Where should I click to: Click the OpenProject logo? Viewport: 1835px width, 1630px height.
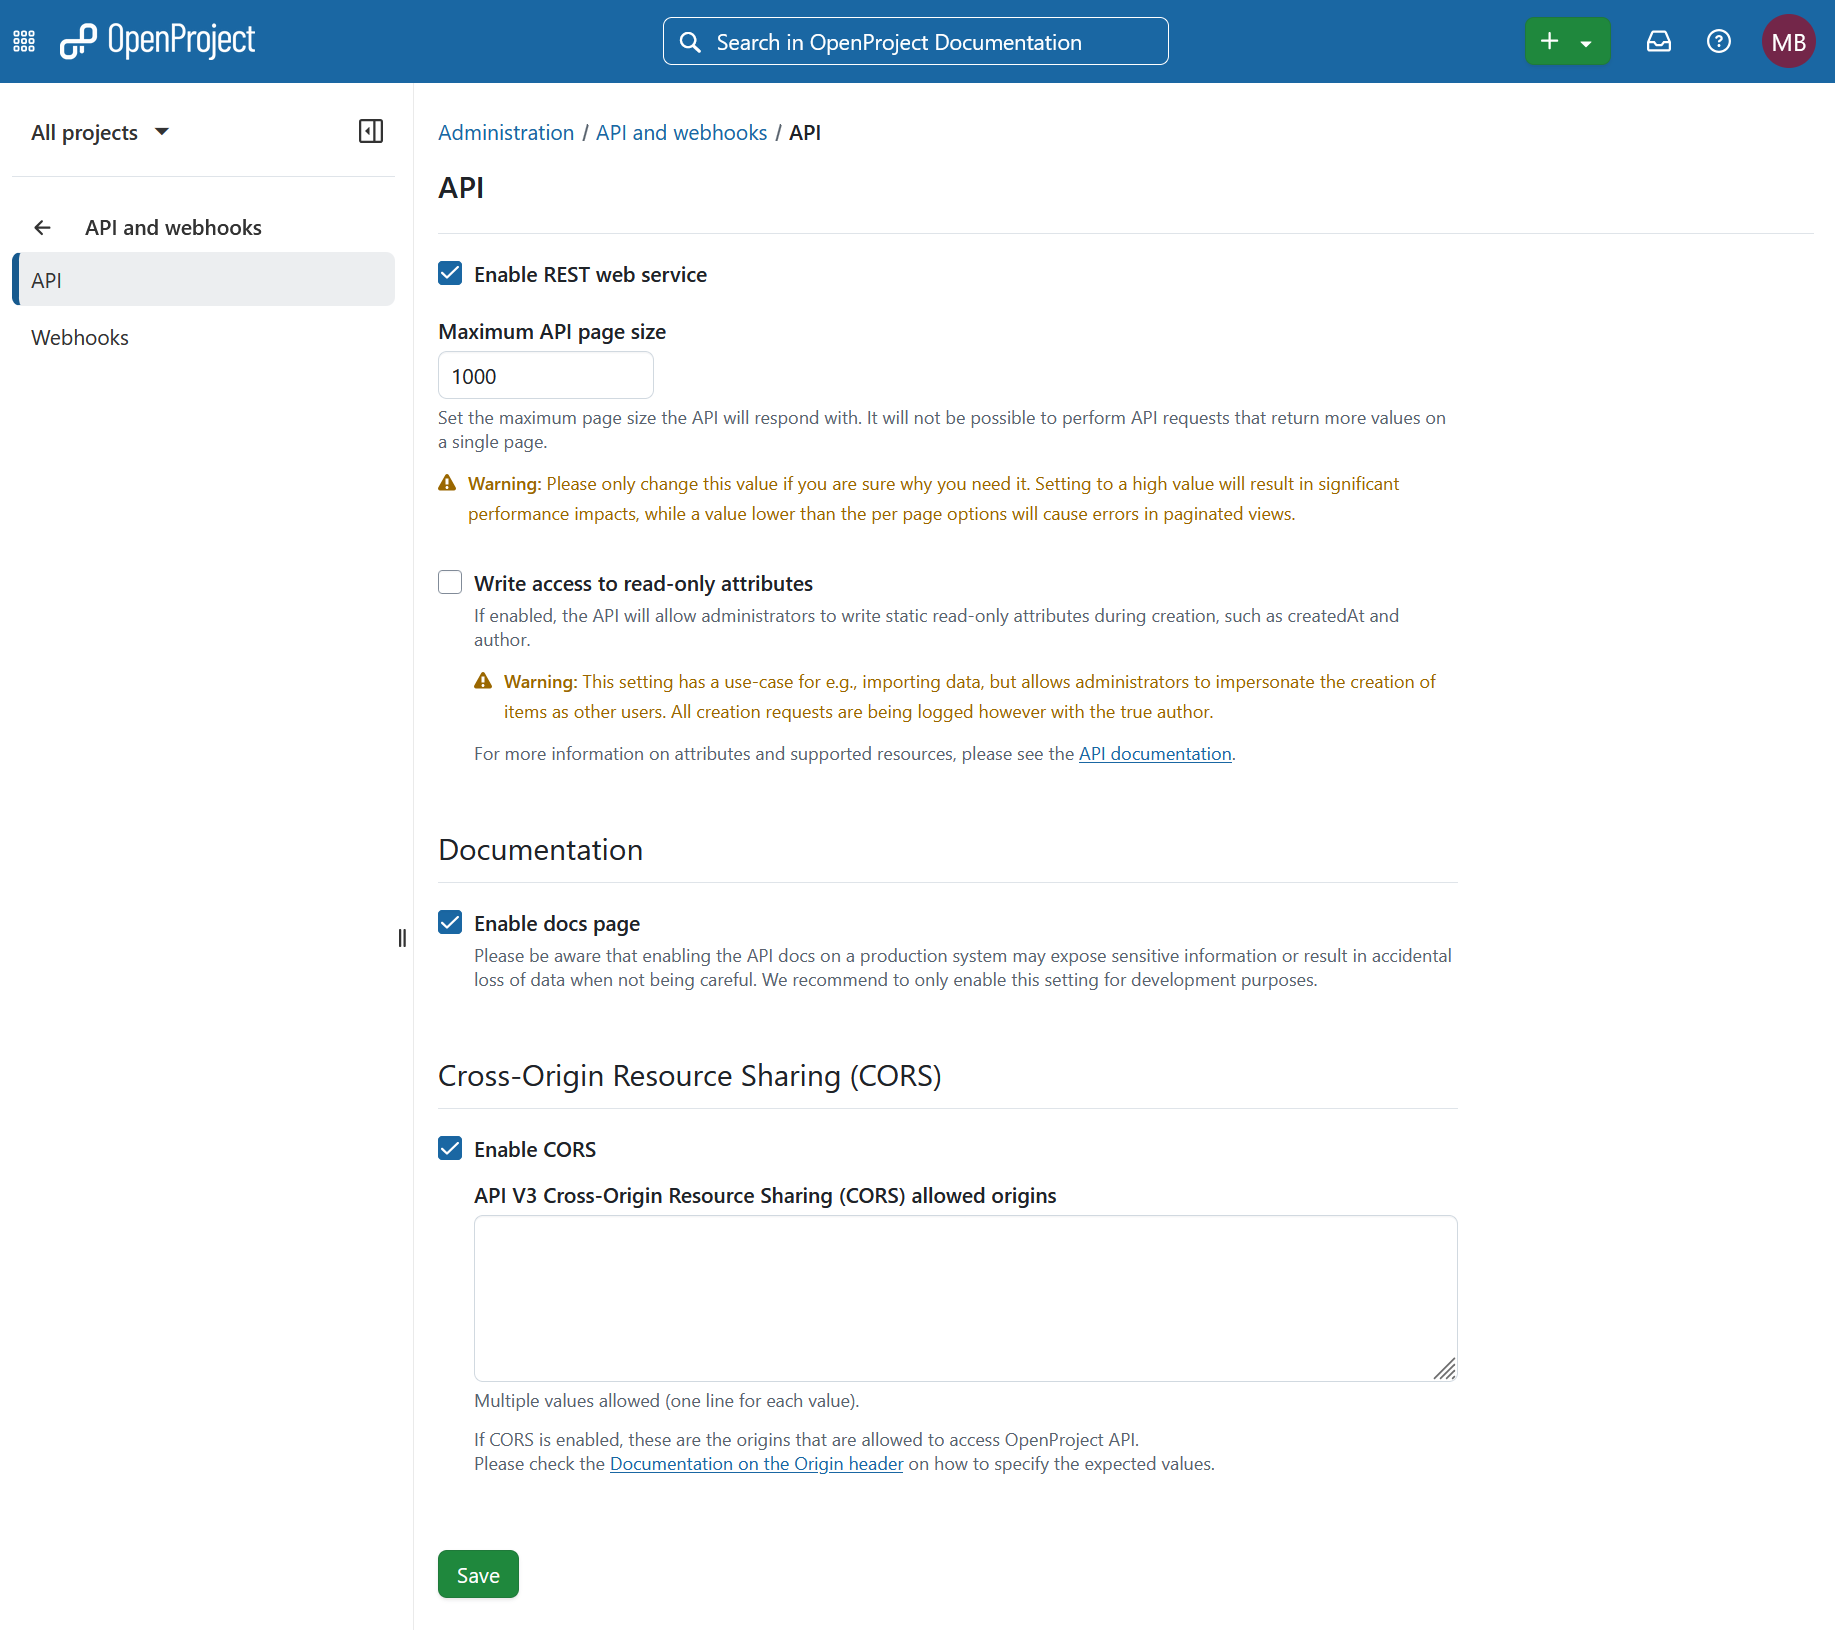156,41
